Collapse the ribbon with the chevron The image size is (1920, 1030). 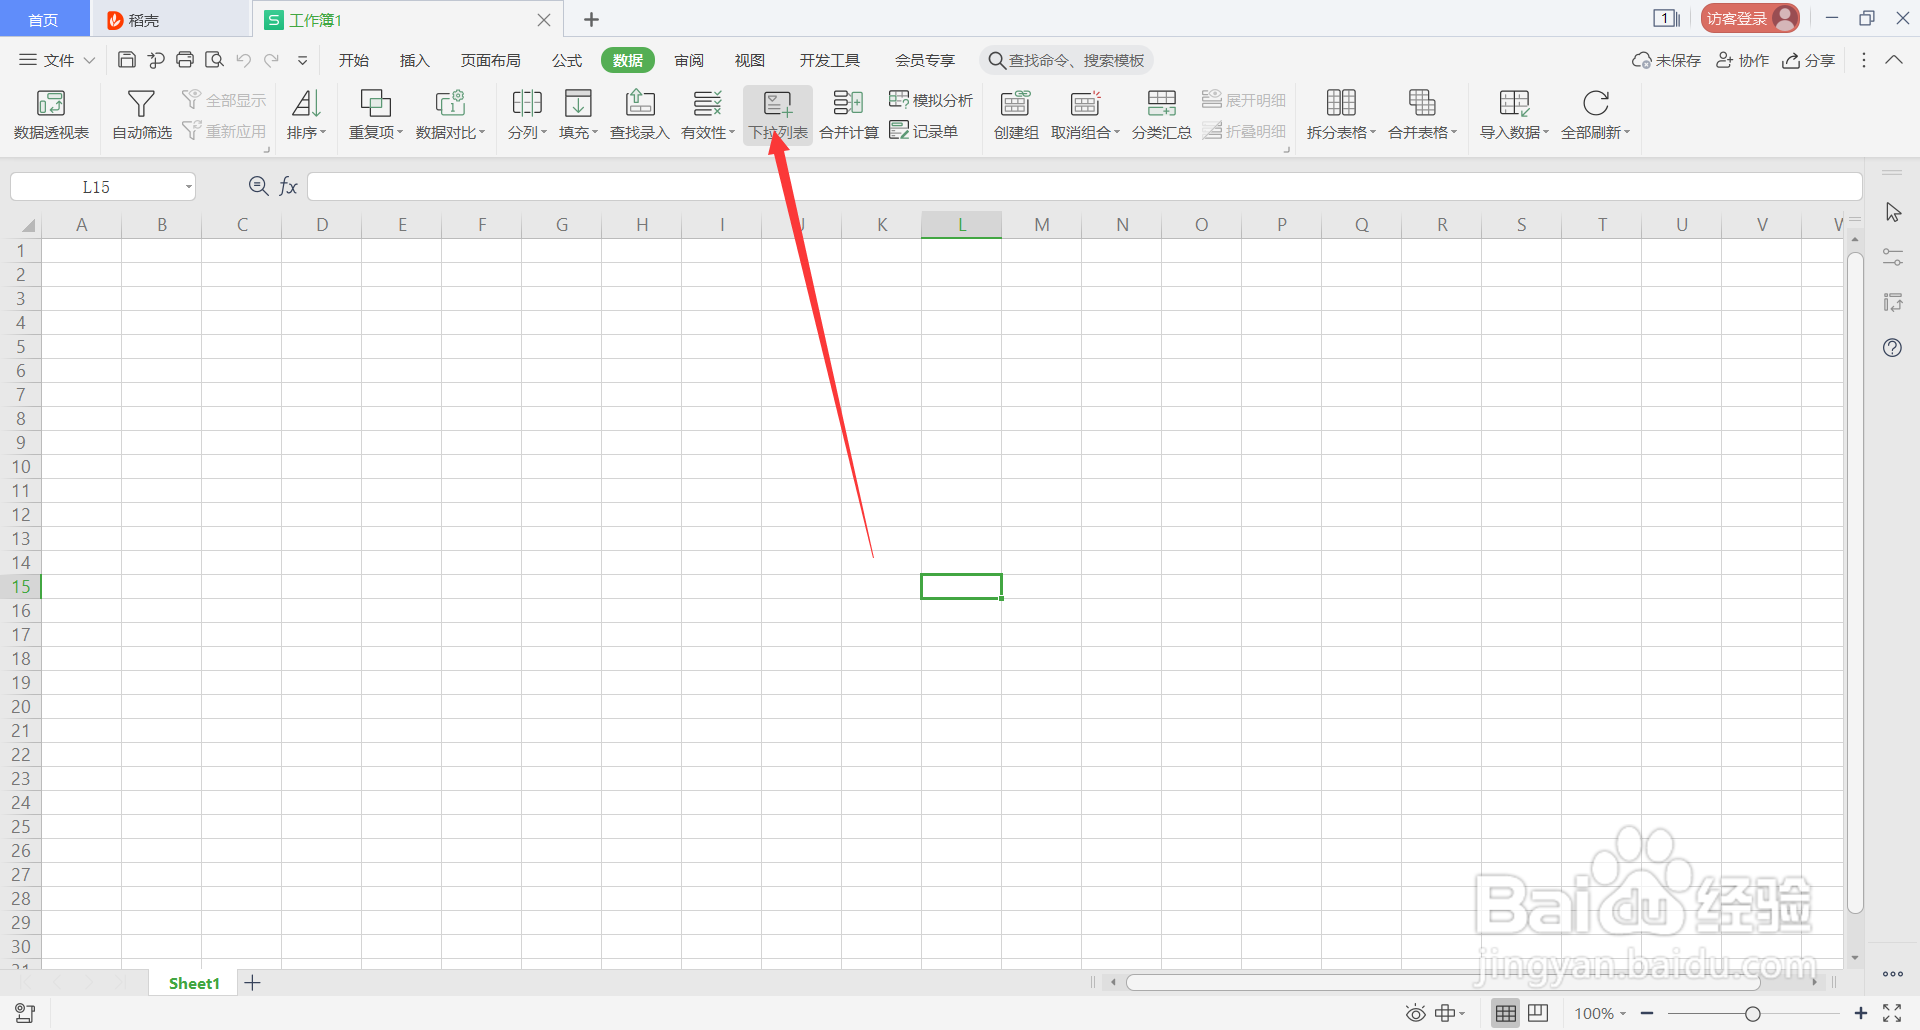1894,60
